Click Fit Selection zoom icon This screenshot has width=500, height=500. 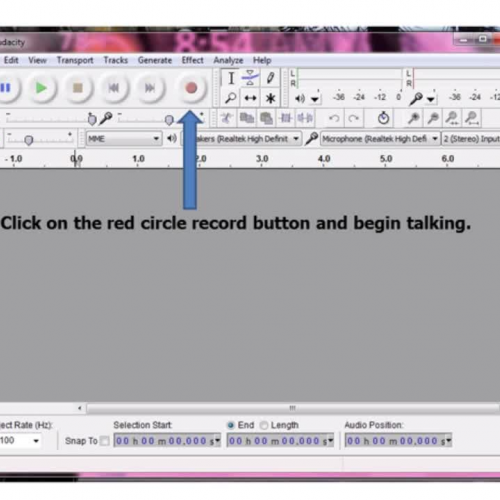point(452,118)
